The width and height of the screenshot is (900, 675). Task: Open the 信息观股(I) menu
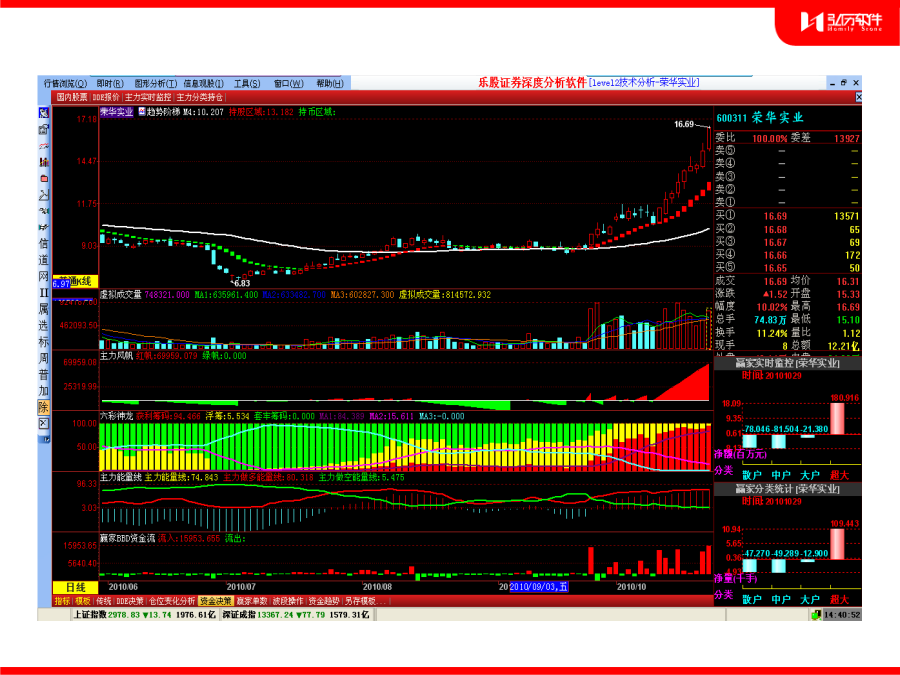[x=203, y=83]
